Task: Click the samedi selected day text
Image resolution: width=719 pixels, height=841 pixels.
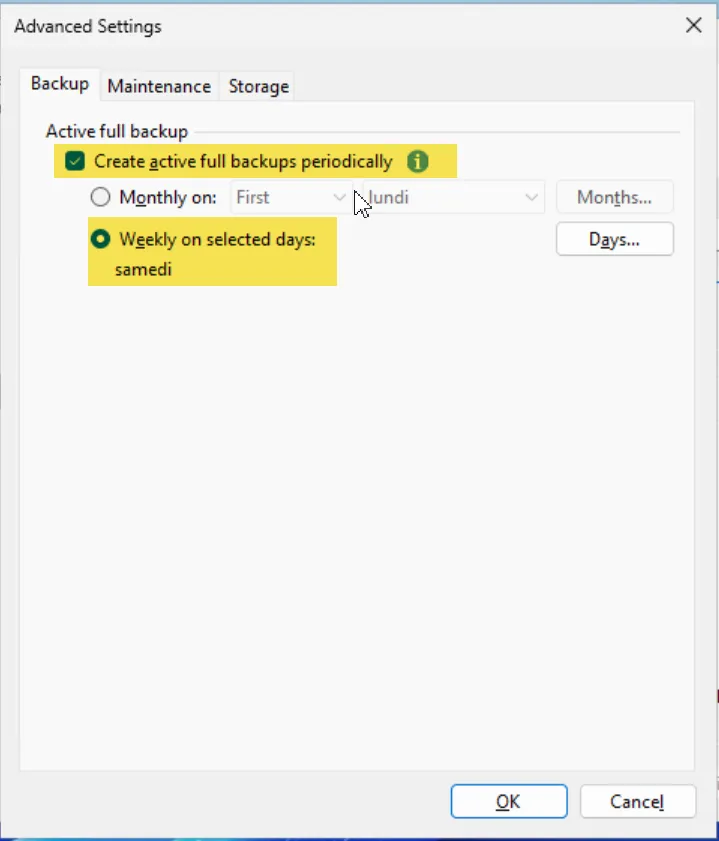Action: pyautogui.click(x=143, y=269)
